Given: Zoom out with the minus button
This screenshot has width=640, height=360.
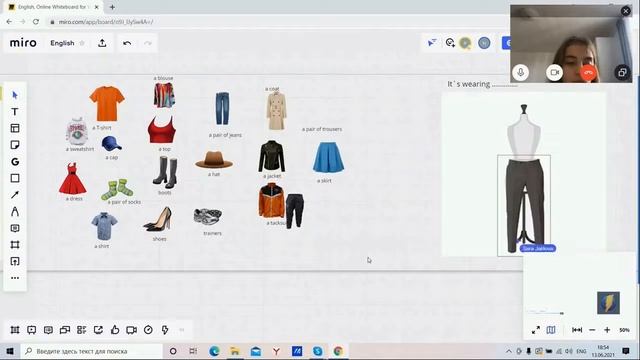Looking at the screenshot, I should pyautogui.click(x=592, y=330).
